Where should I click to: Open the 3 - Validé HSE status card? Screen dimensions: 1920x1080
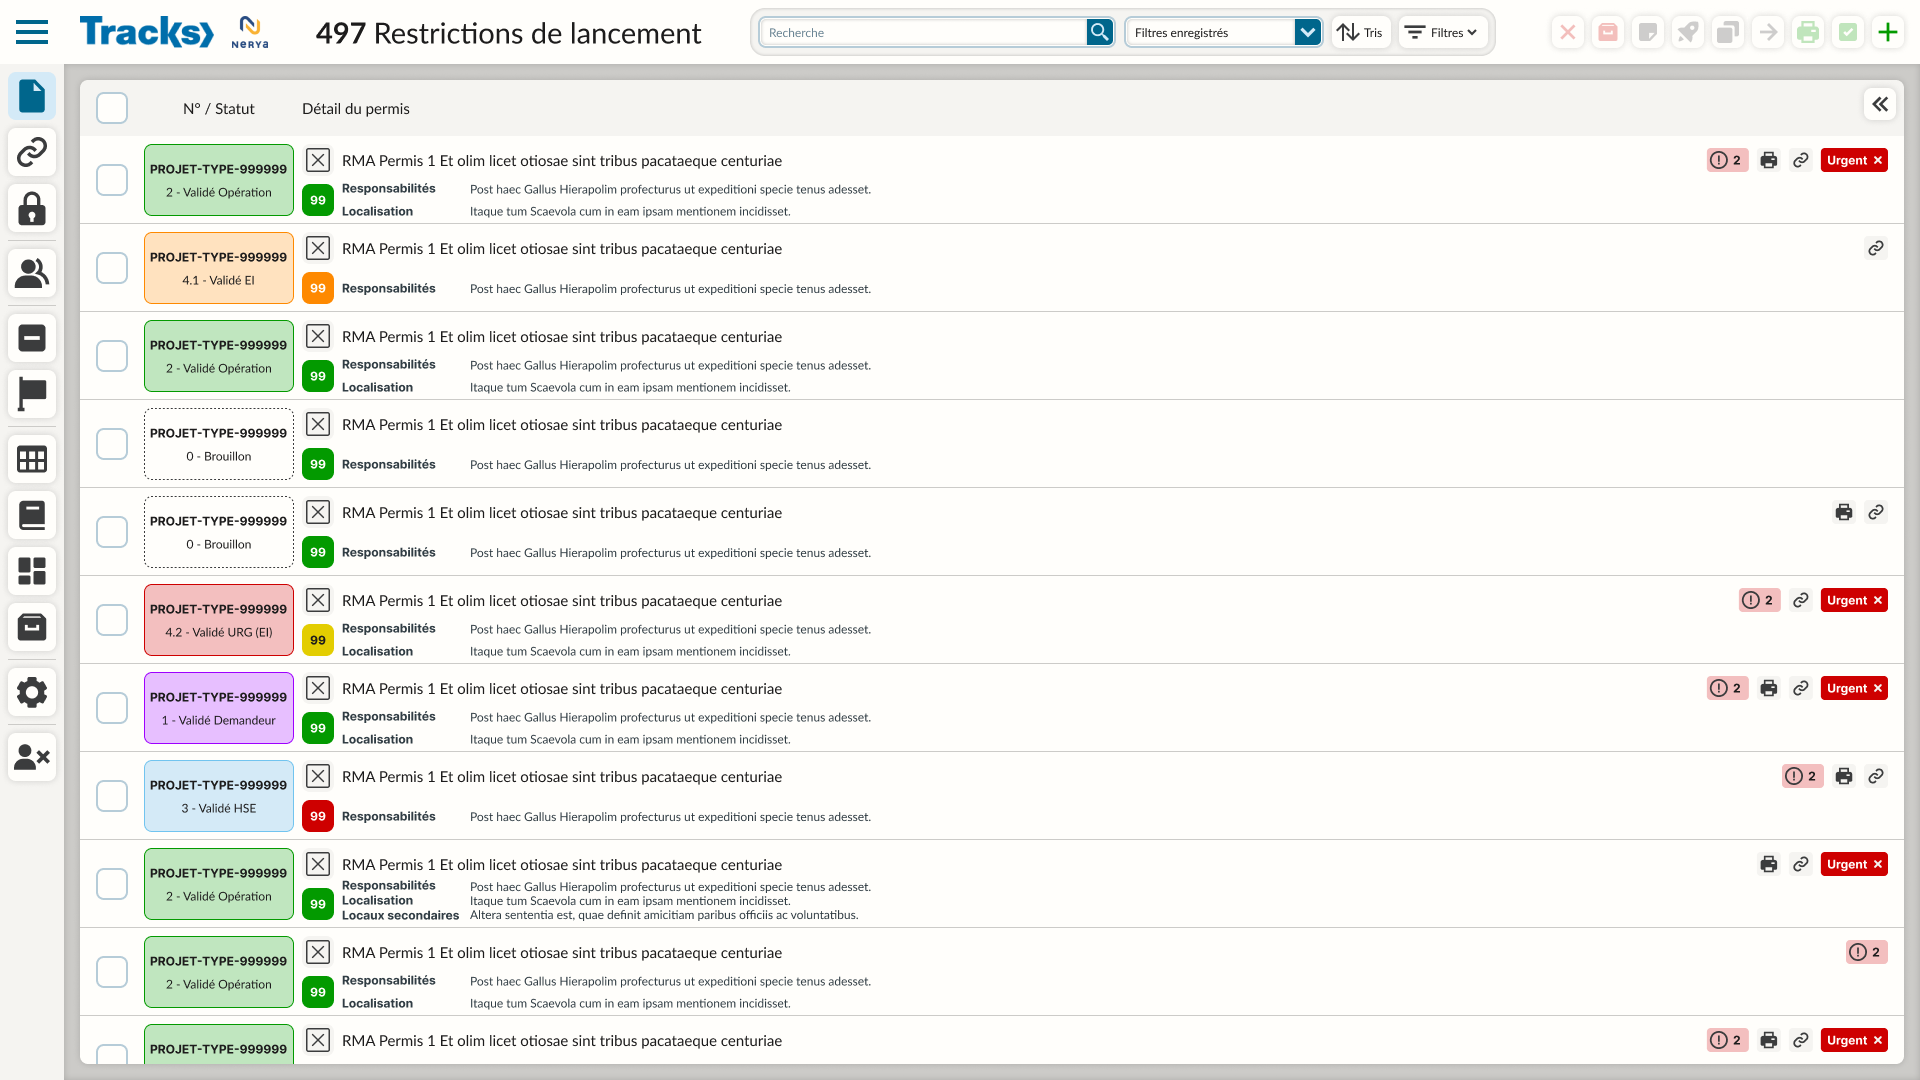tap(219, 796)
